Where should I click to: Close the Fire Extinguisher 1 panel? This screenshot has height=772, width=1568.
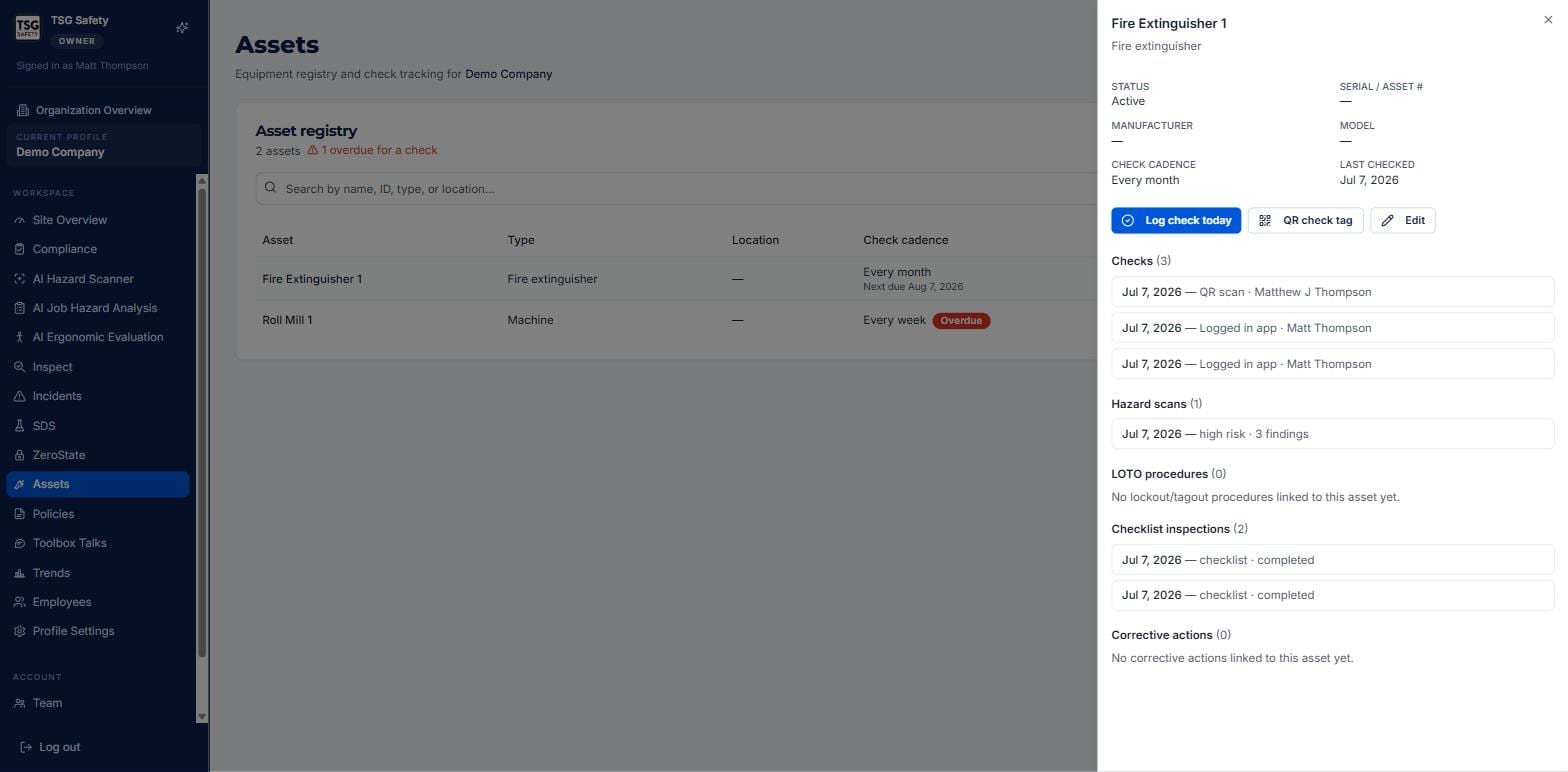click(x=1548, y=20)
